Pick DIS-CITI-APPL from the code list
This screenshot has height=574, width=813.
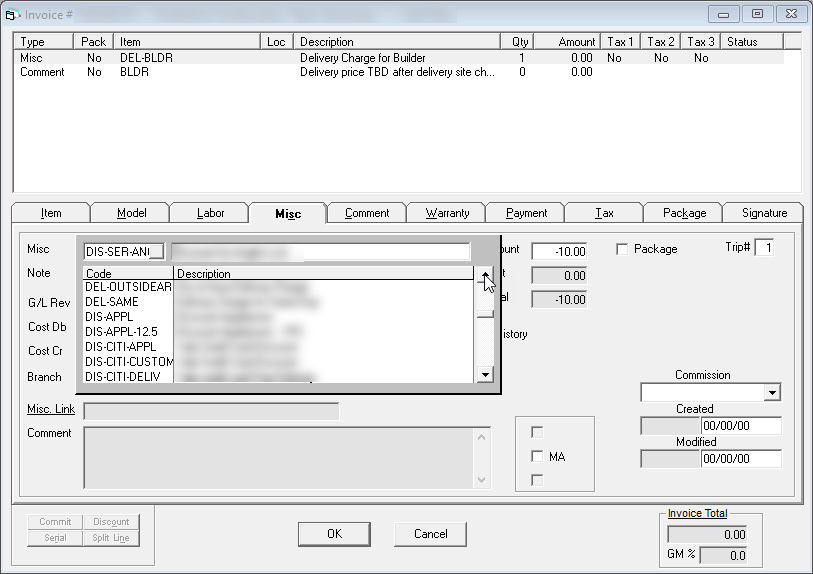(x=121, y=347)
